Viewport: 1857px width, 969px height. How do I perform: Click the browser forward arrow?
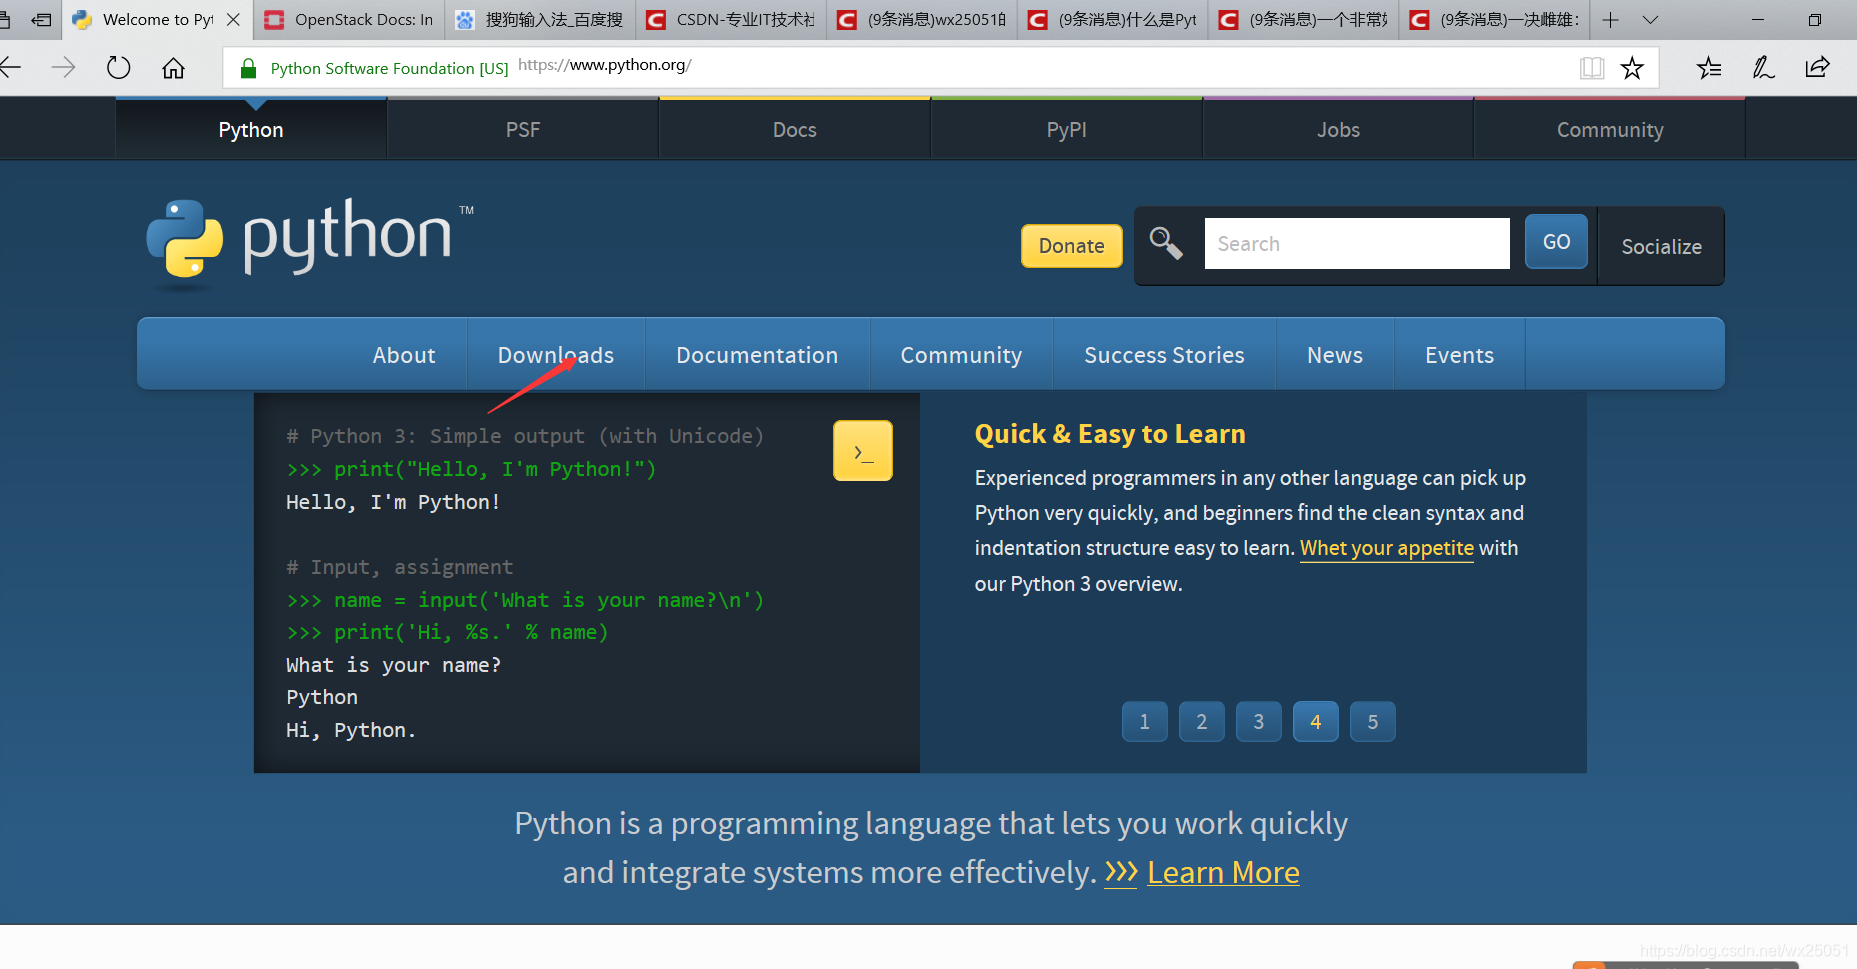pos(63,67)
